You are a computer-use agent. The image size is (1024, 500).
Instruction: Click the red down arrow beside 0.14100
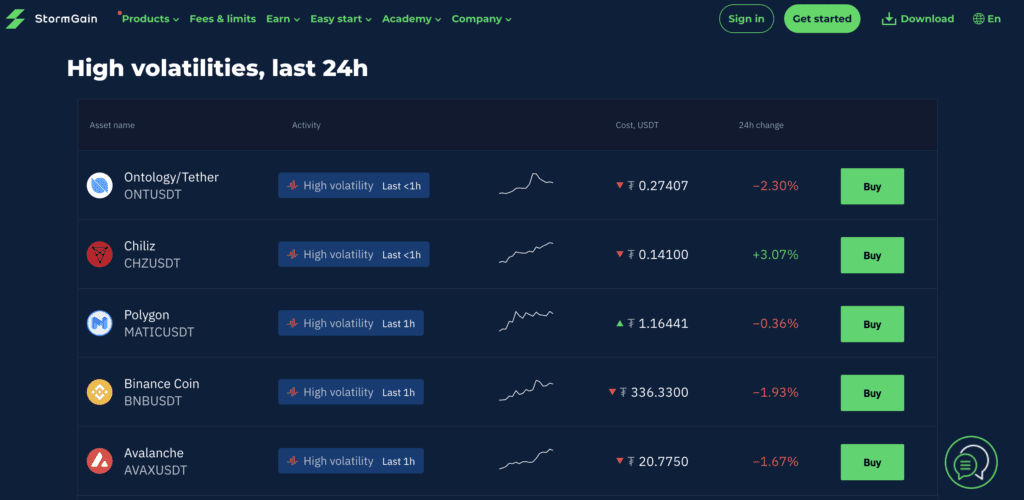click(620, 255)
